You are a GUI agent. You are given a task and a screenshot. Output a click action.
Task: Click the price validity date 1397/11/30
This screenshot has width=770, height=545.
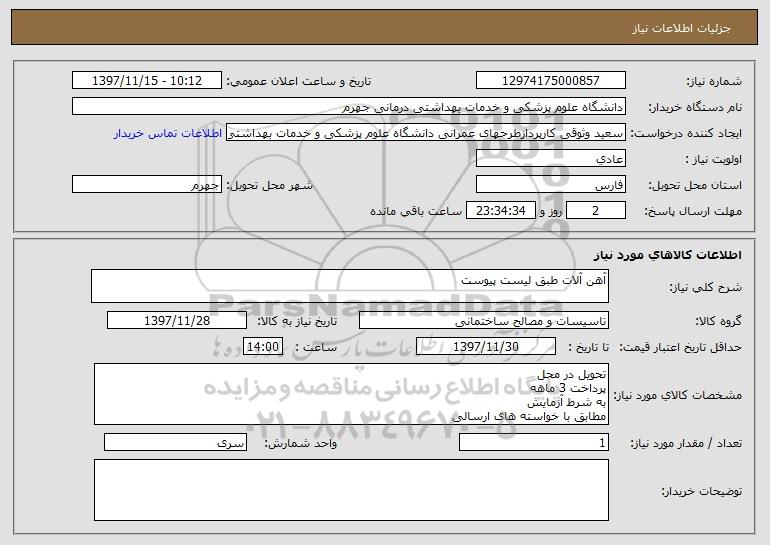(486, 347)
